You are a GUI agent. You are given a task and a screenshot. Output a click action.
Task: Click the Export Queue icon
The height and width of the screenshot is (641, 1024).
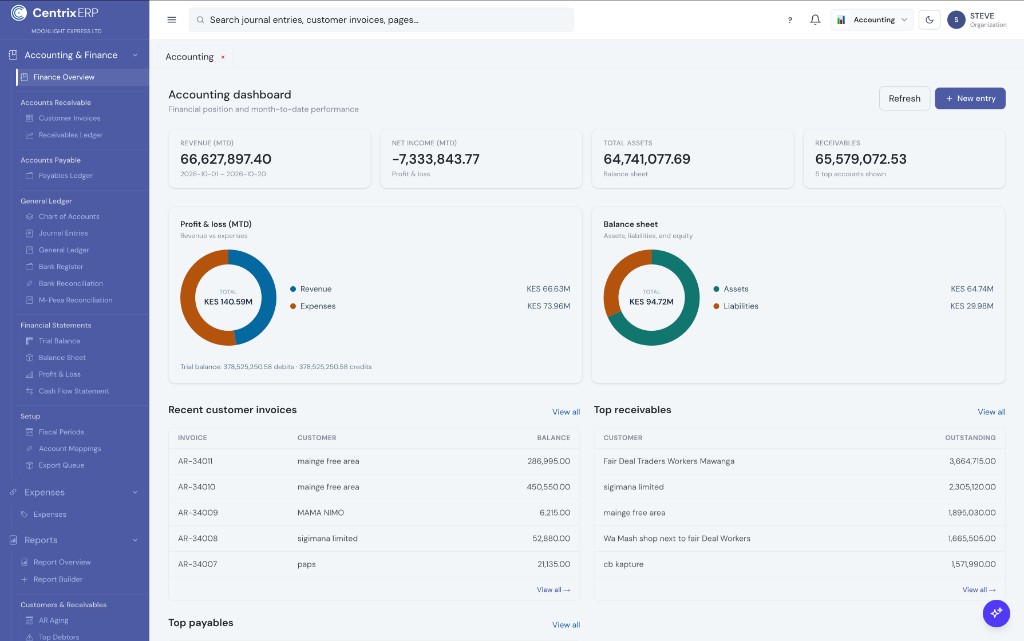point(29,465)
